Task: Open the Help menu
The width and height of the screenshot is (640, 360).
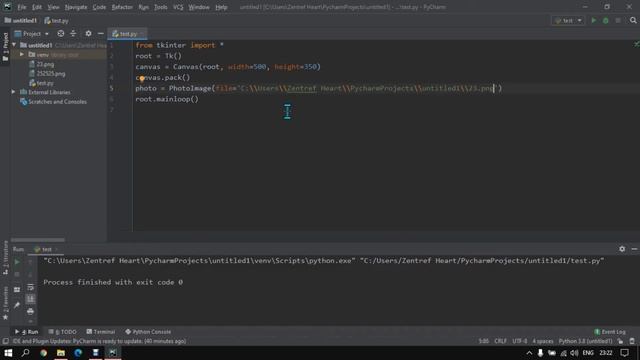Action: click(221, 7)
